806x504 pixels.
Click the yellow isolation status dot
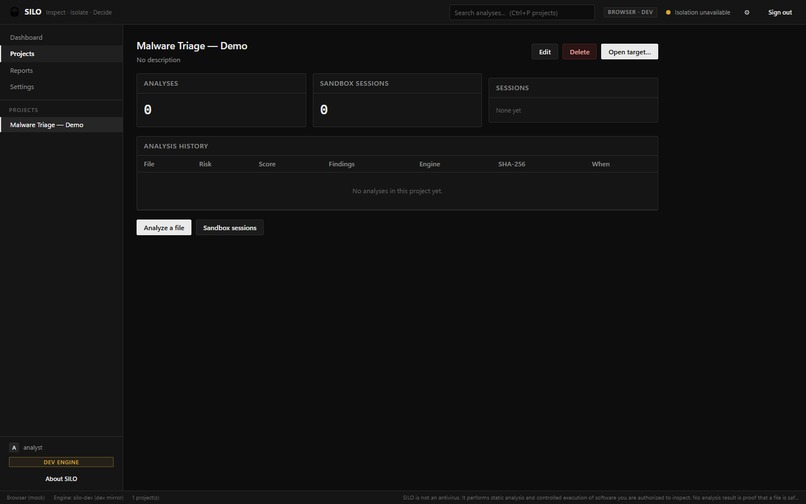coord(668,12)
